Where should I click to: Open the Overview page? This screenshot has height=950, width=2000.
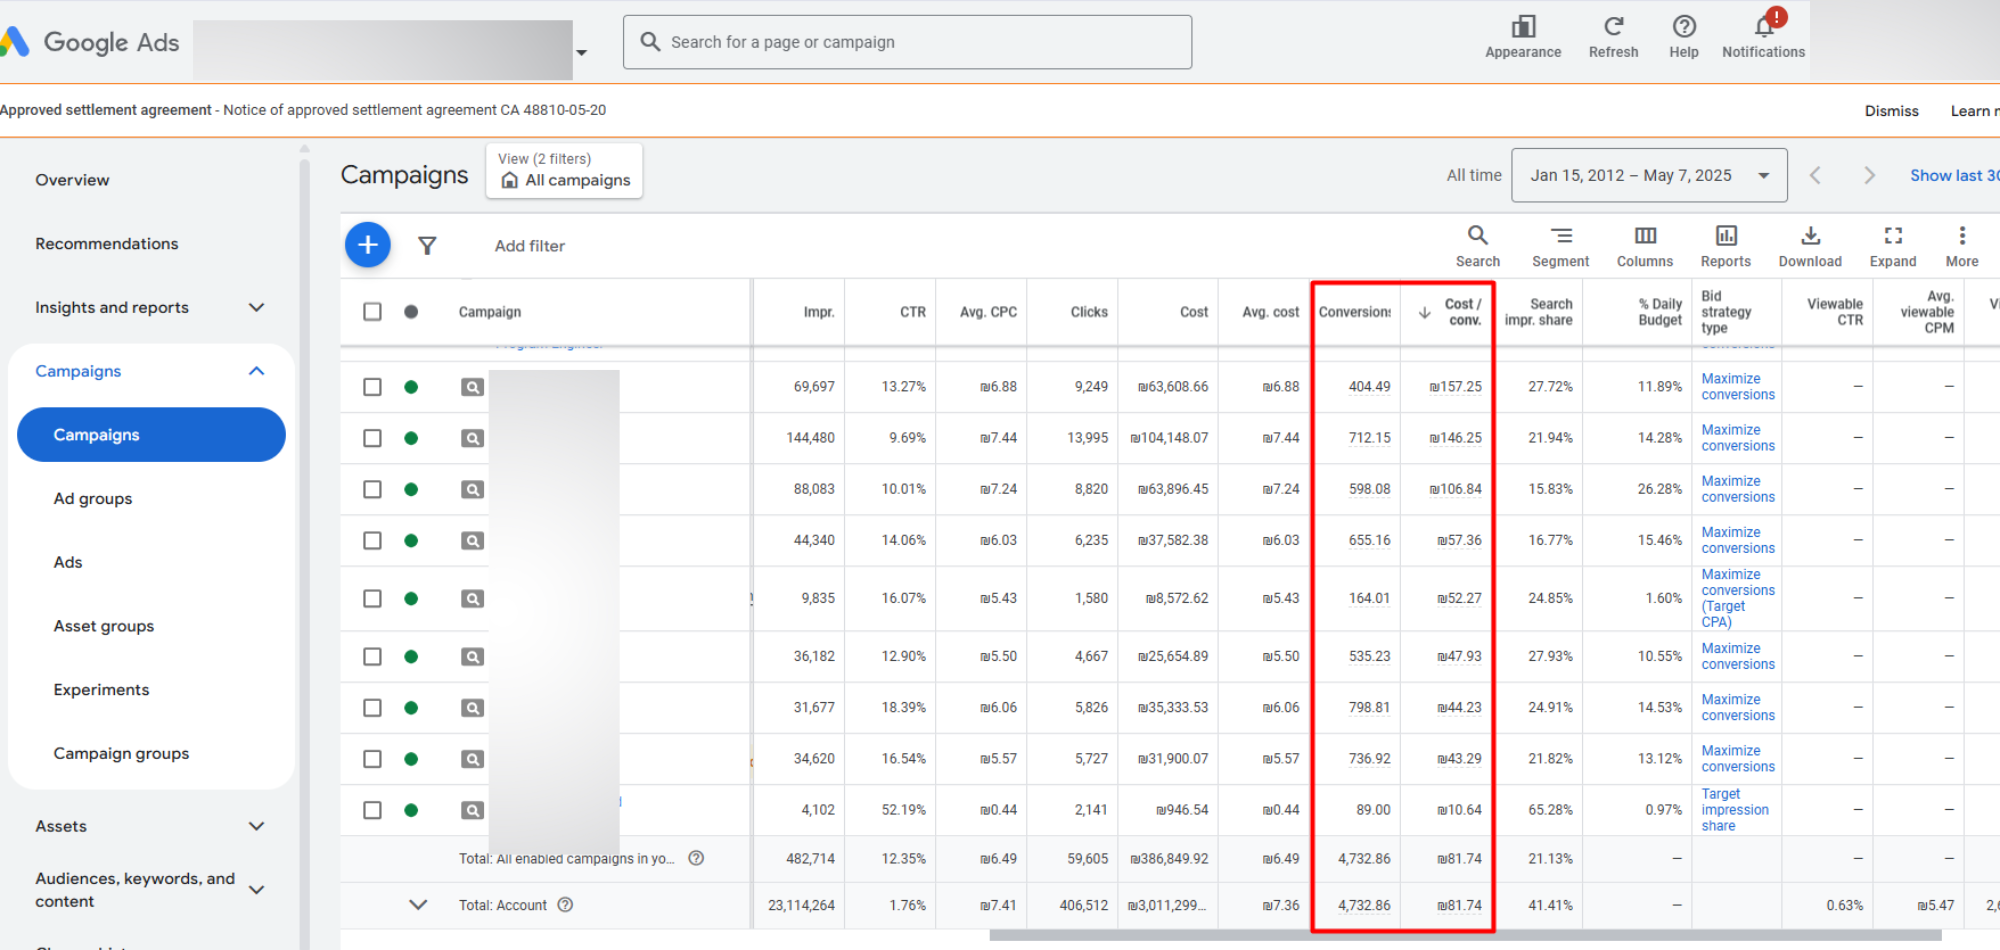pyautogui.click(x=72, y=180)
